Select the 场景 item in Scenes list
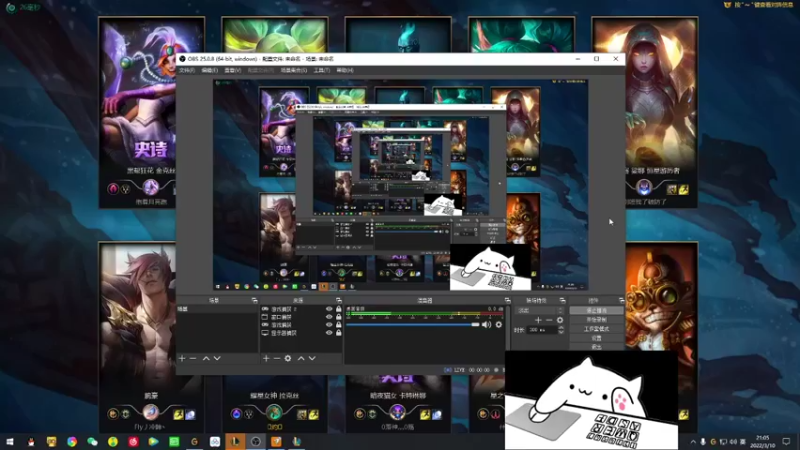The image size is (800, 450). [x=217, y=309]
